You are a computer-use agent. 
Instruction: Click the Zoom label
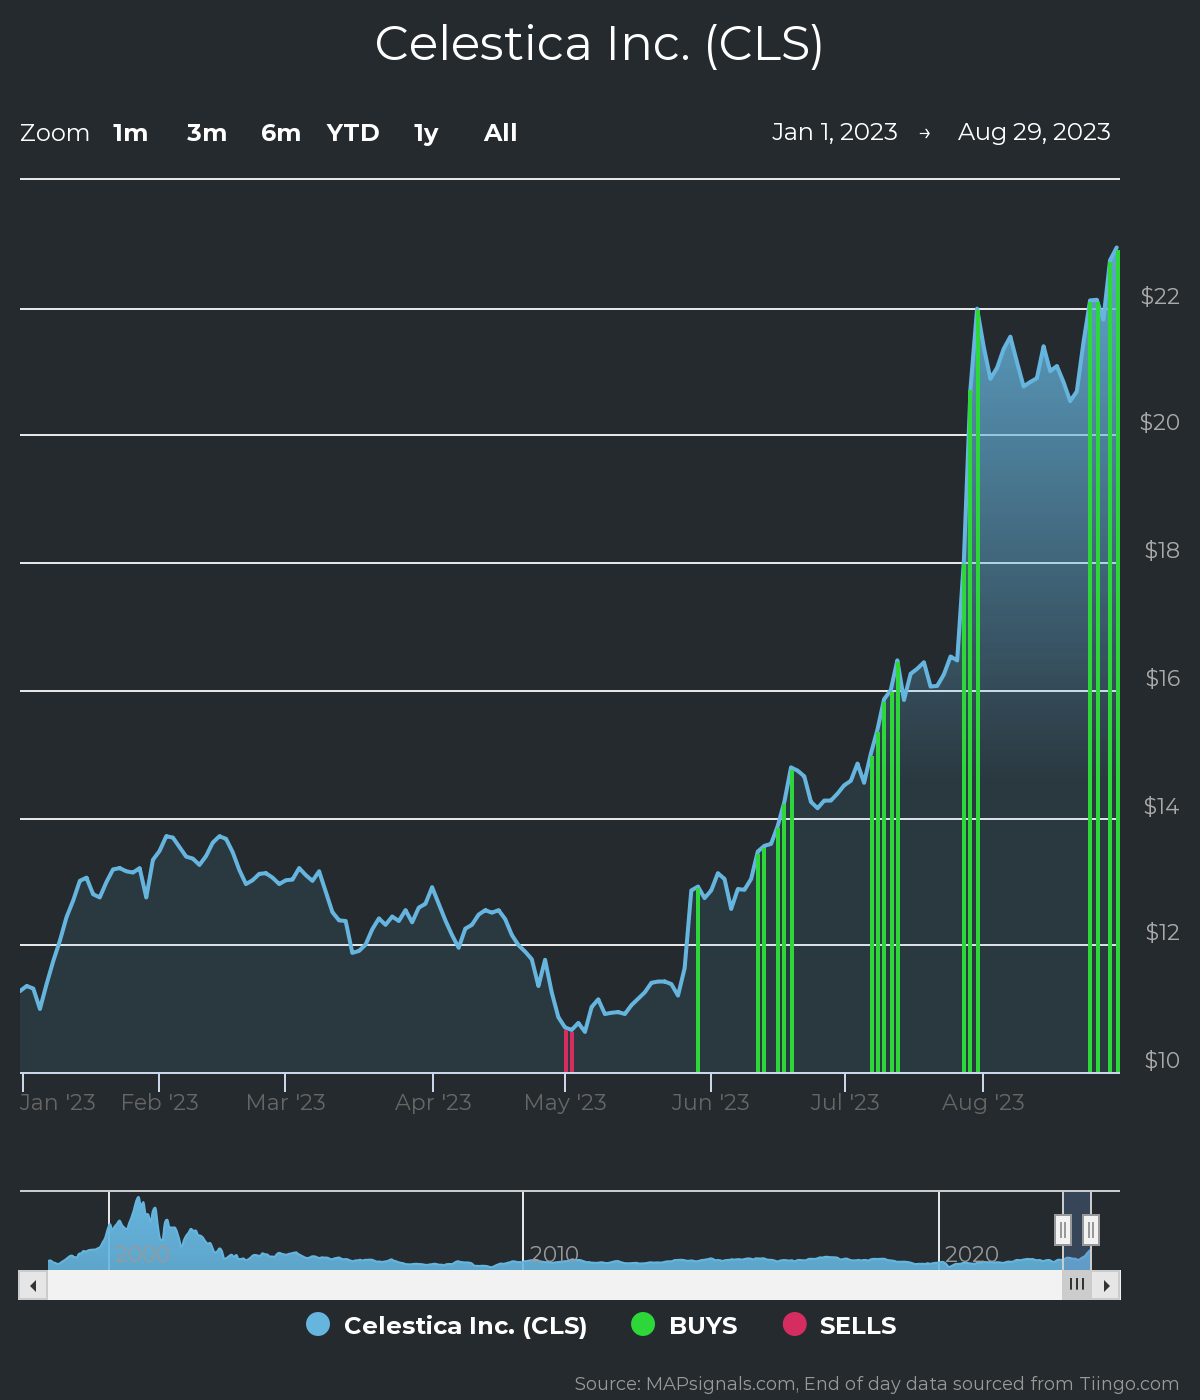point(55,133)
